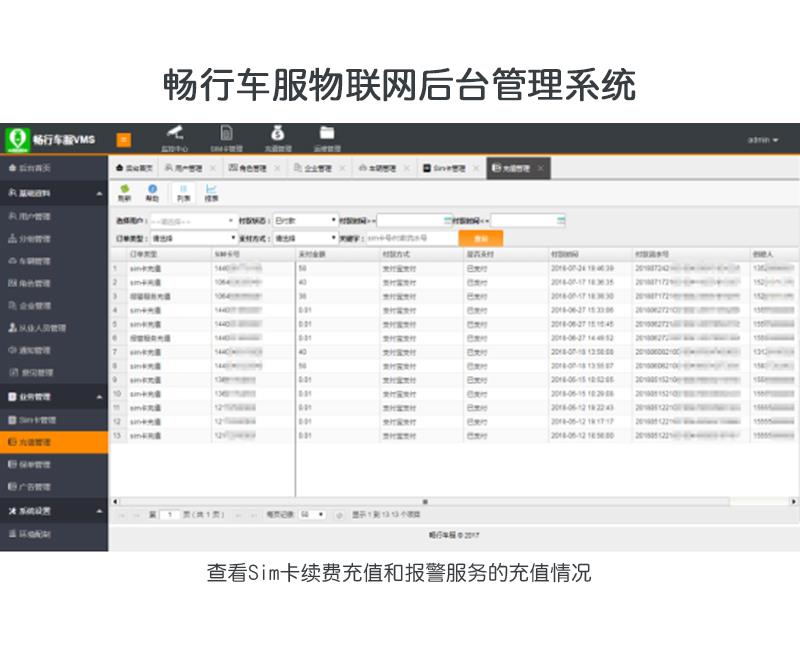Open the 付款状态 dropdown

(305, 220)
